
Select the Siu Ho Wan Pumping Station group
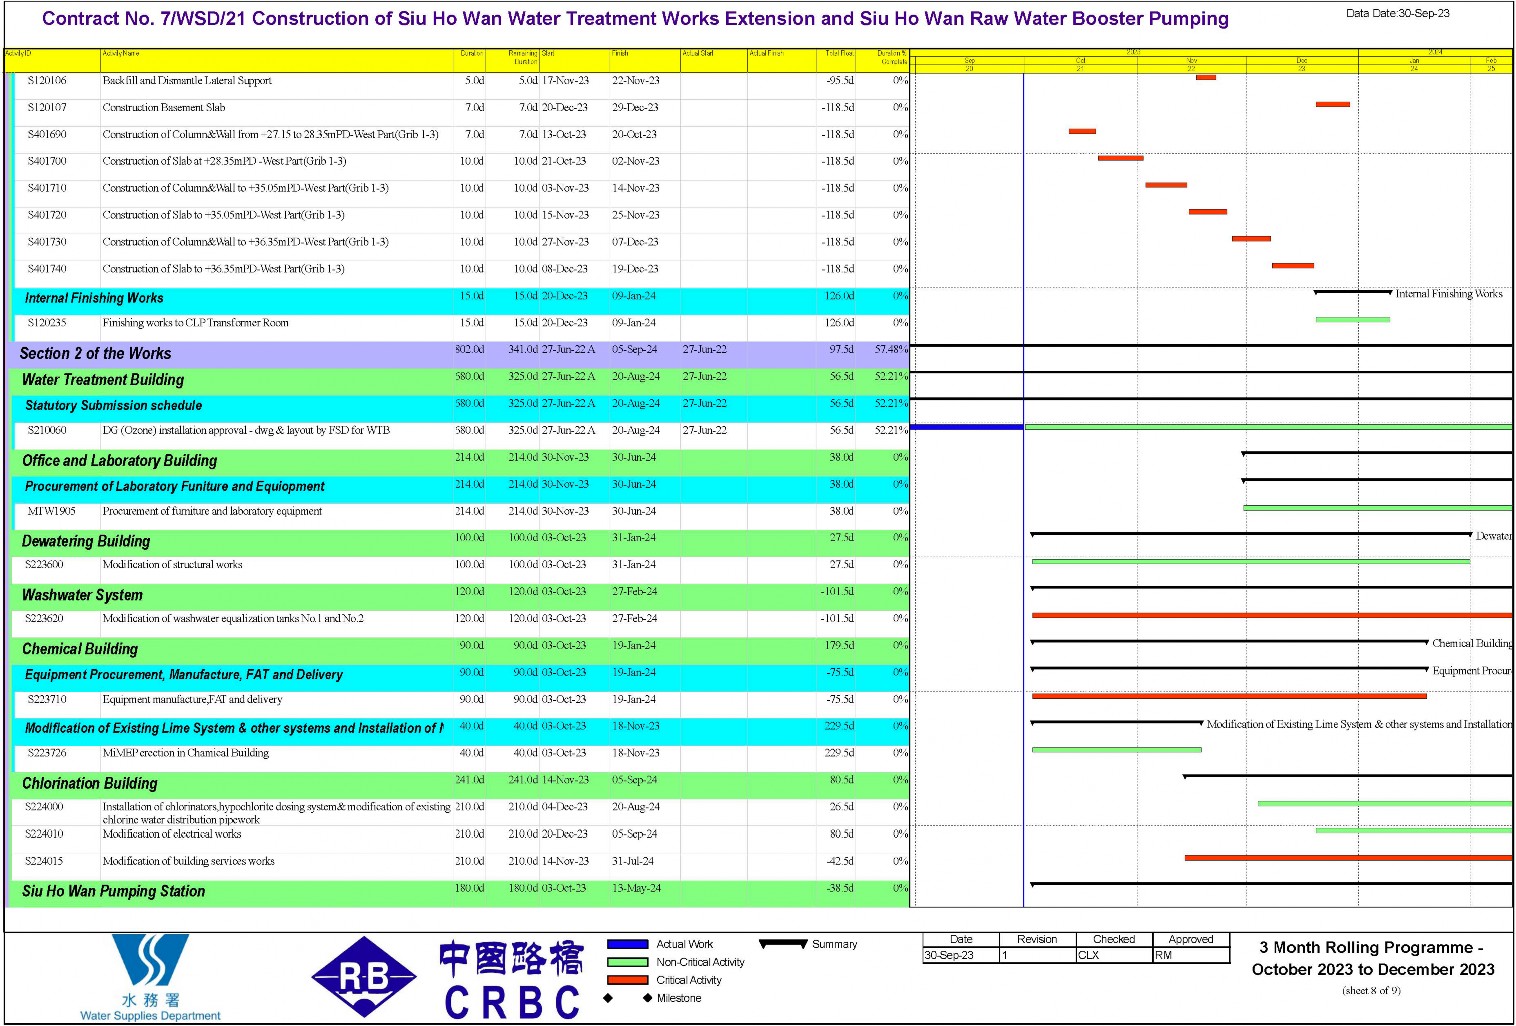pos(462,893)
